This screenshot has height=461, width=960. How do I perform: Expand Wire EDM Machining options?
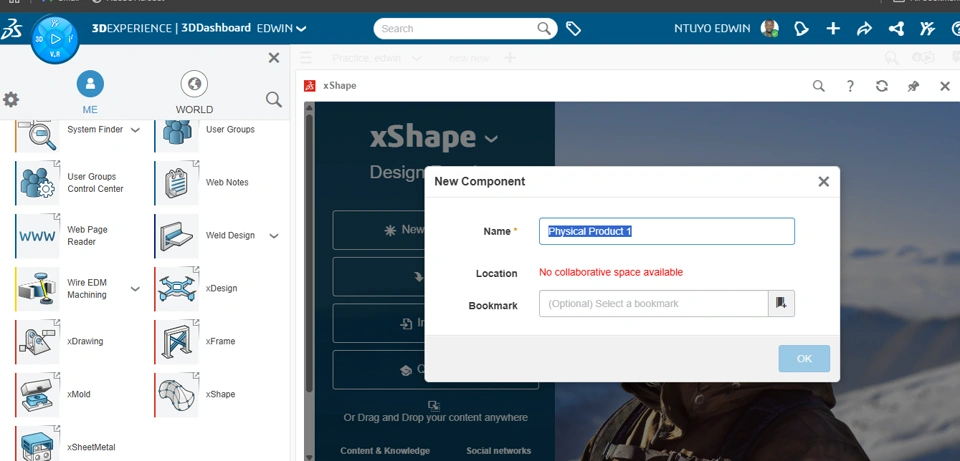pos(135,289)
